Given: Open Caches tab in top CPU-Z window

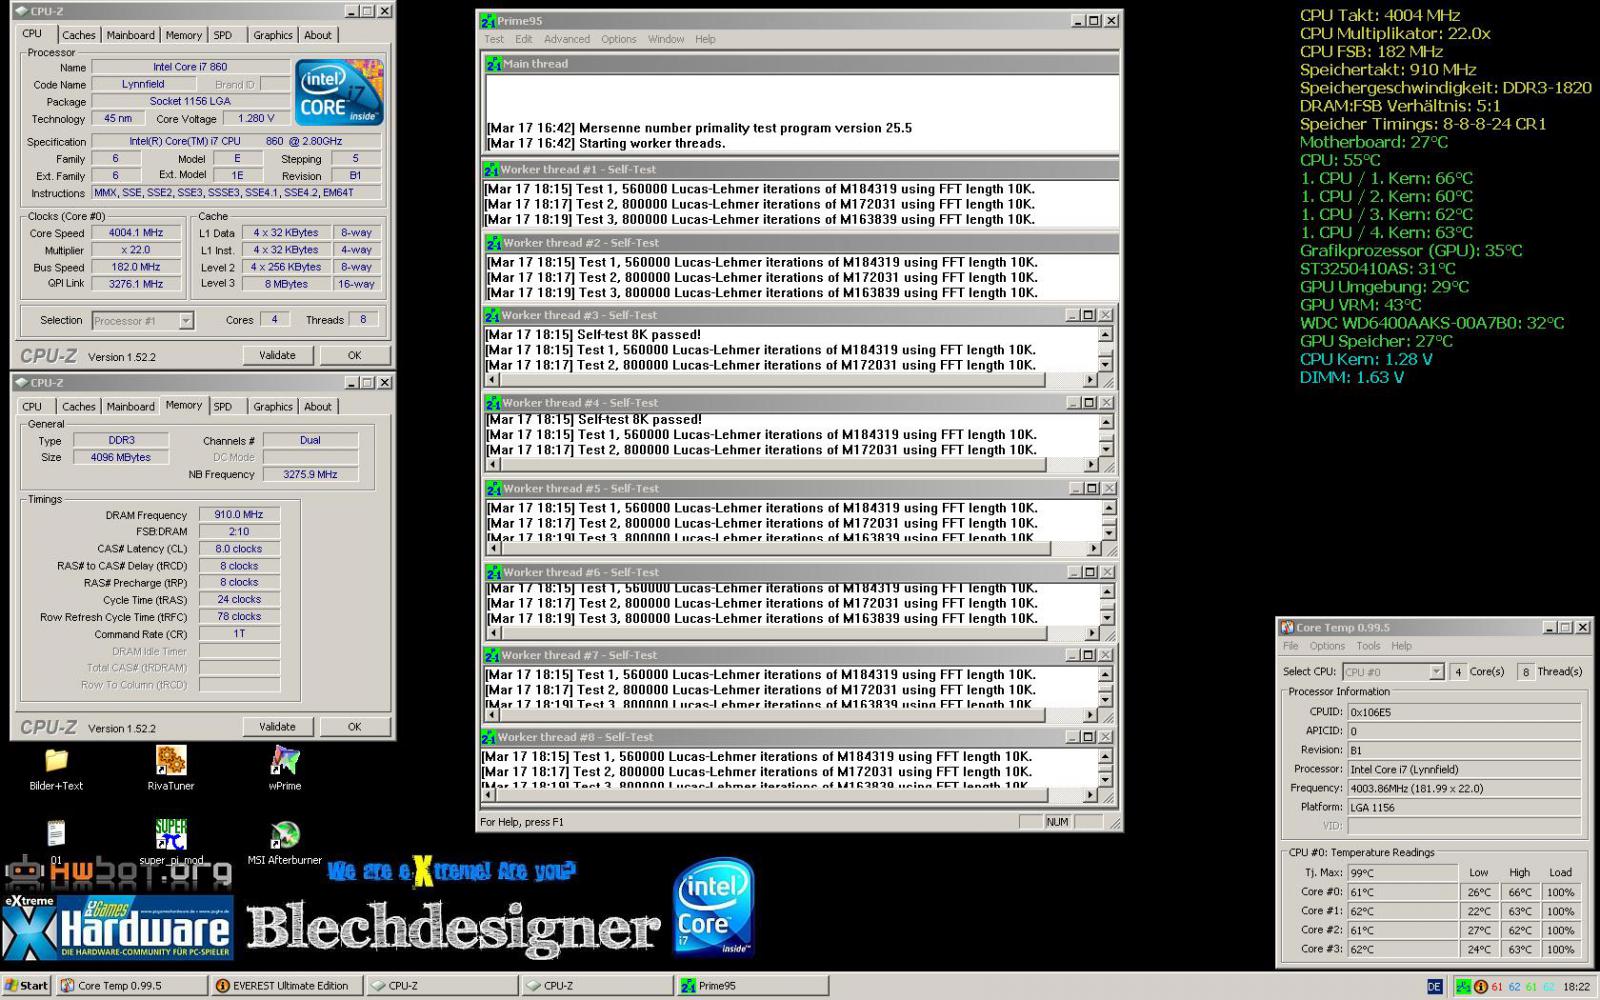Looking at the screenshot, I should pyautogui.click(x=79, y=35).
